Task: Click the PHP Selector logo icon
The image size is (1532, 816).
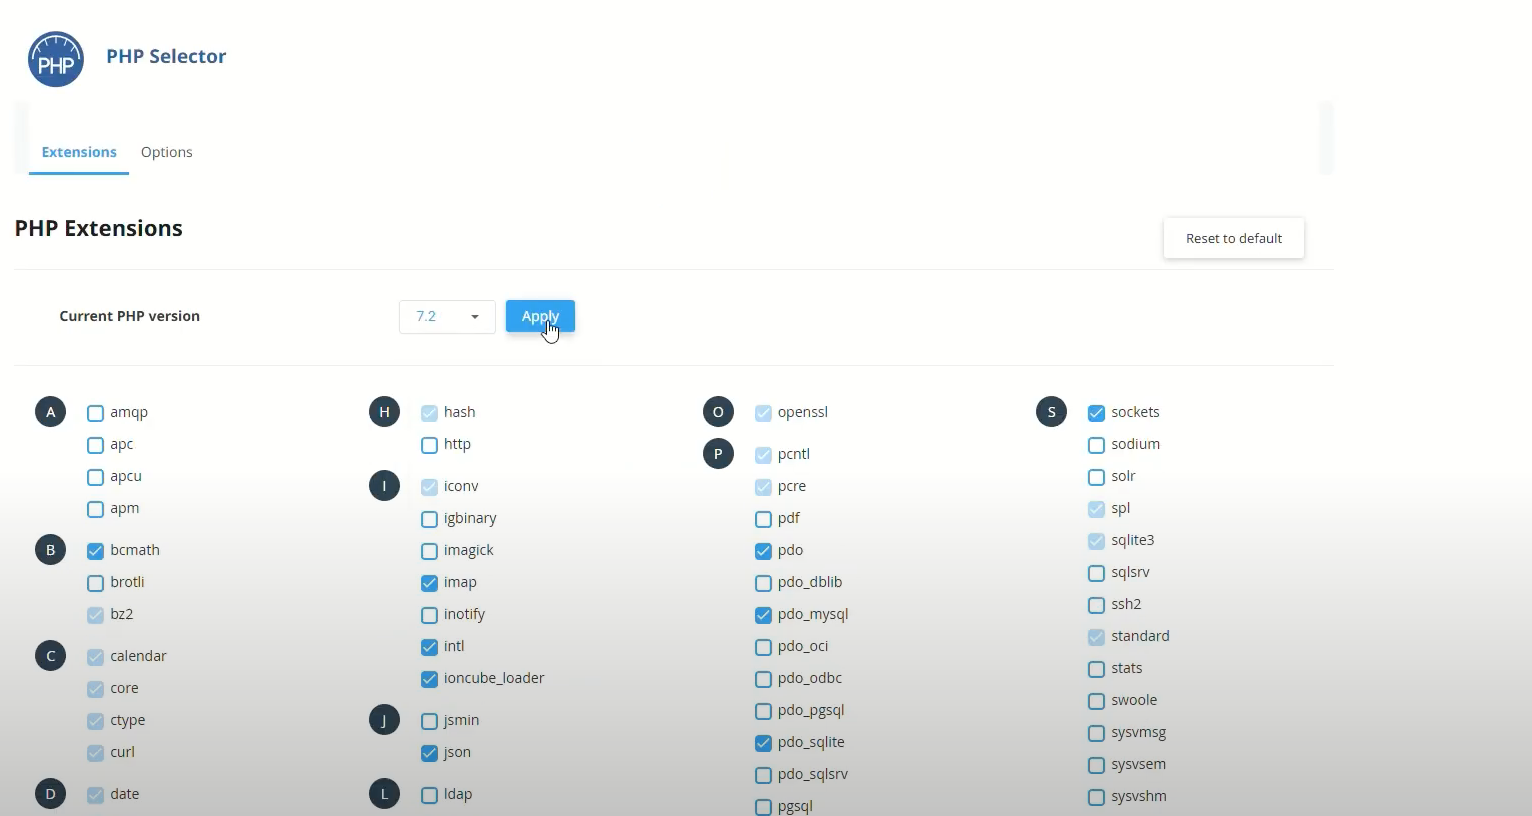Action: tap(56, 59)
